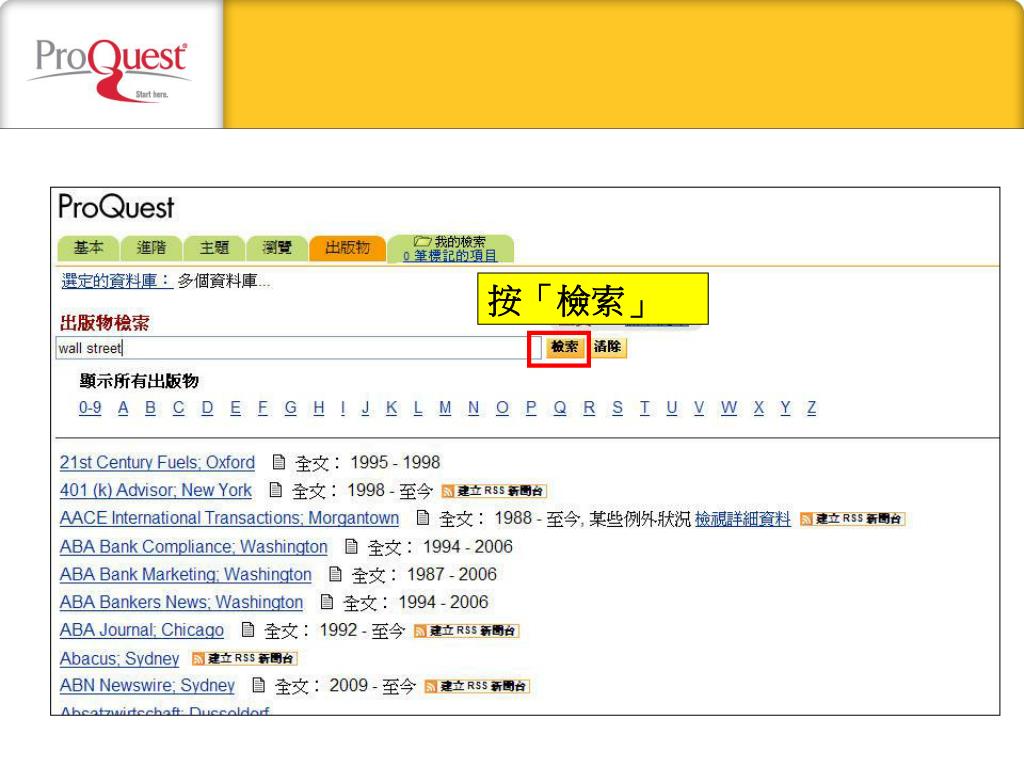This screenshot has height=768, width=1024.
Task: Browse publications starting with T
Action: 645,408
